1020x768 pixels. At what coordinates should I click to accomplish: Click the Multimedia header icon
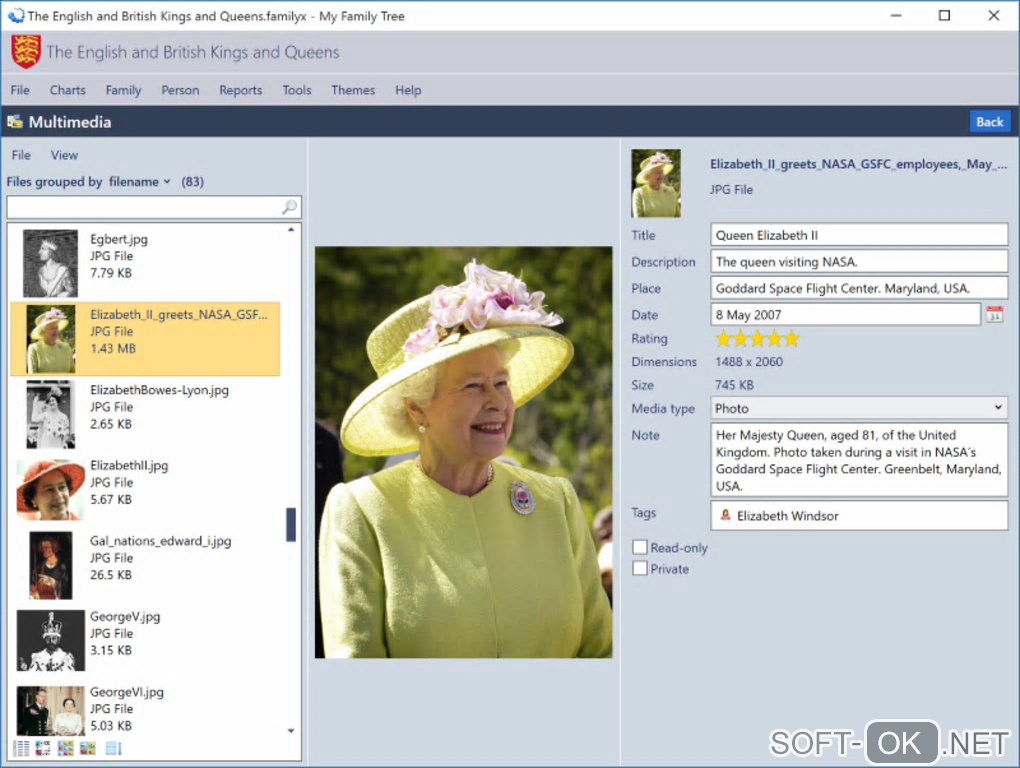[x=15, y=122]
